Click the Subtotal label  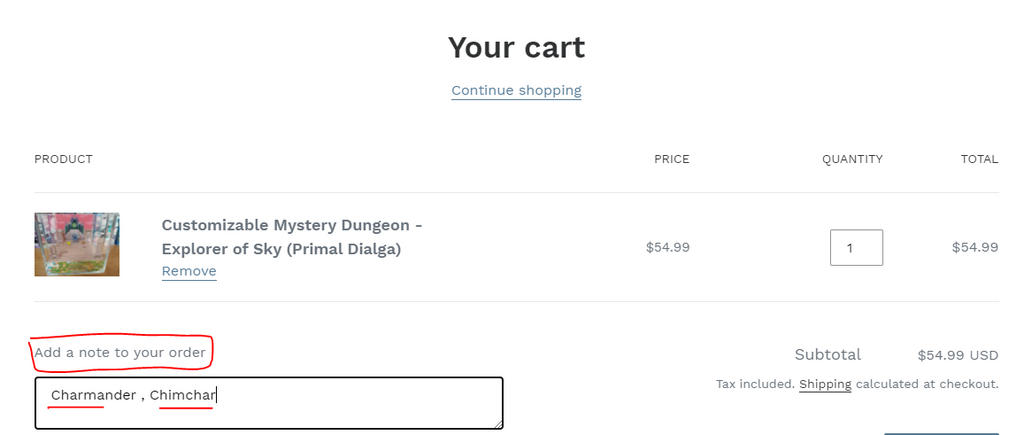(x=827, y=355)
